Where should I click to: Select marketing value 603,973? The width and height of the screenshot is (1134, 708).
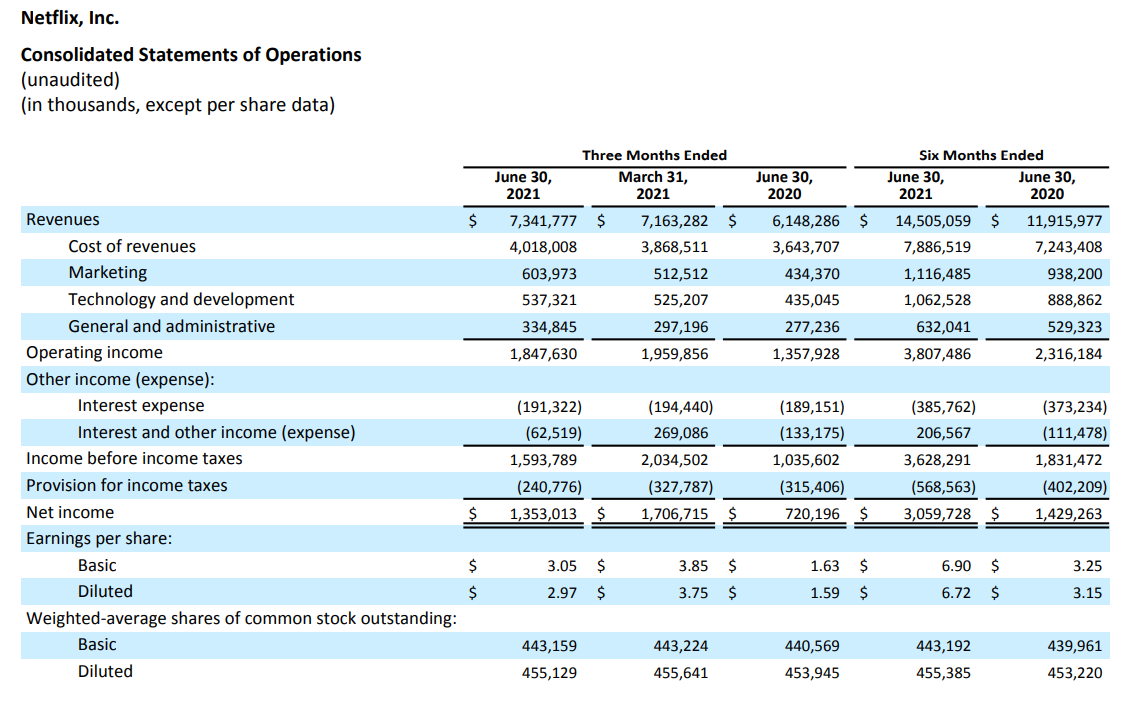pos(550,274)
